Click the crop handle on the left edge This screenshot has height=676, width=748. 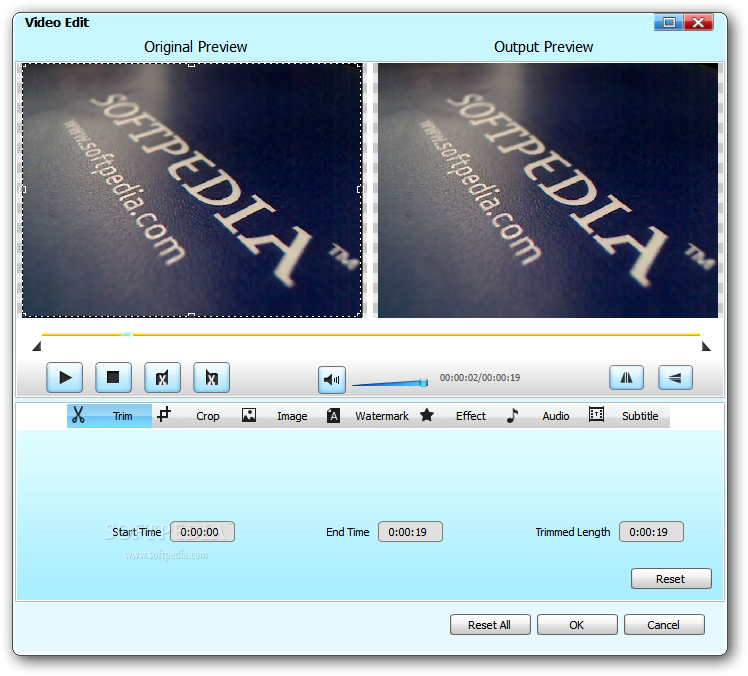[24, 189]
